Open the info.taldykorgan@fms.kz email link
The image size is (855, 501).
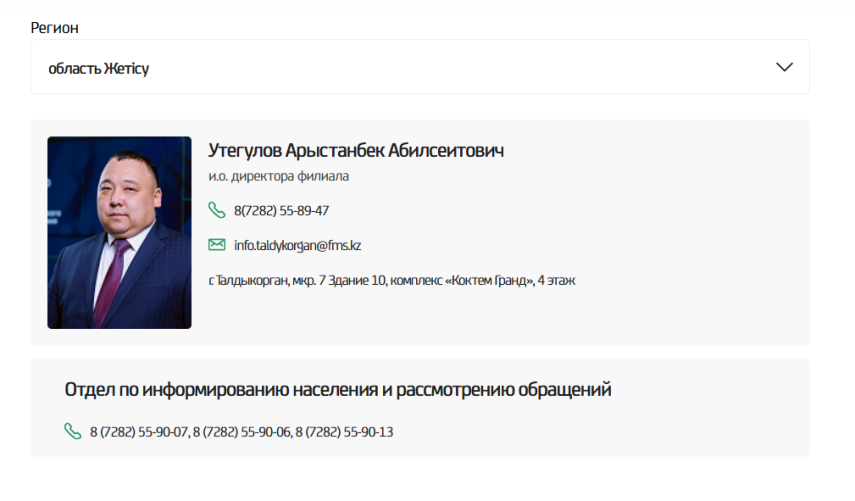[297, 245]
